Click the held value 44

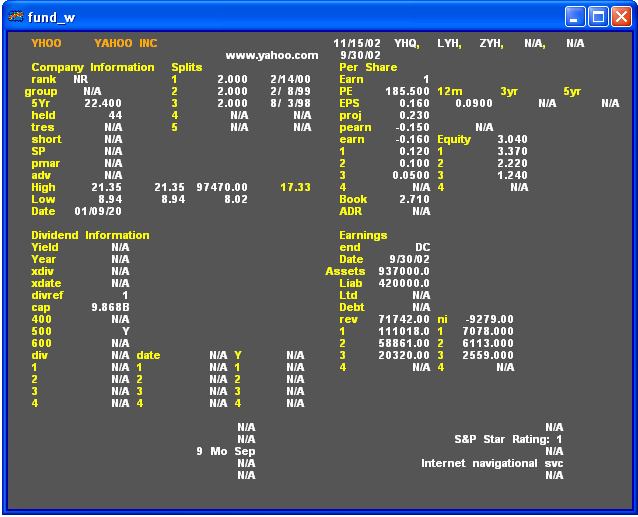point(116,116)
